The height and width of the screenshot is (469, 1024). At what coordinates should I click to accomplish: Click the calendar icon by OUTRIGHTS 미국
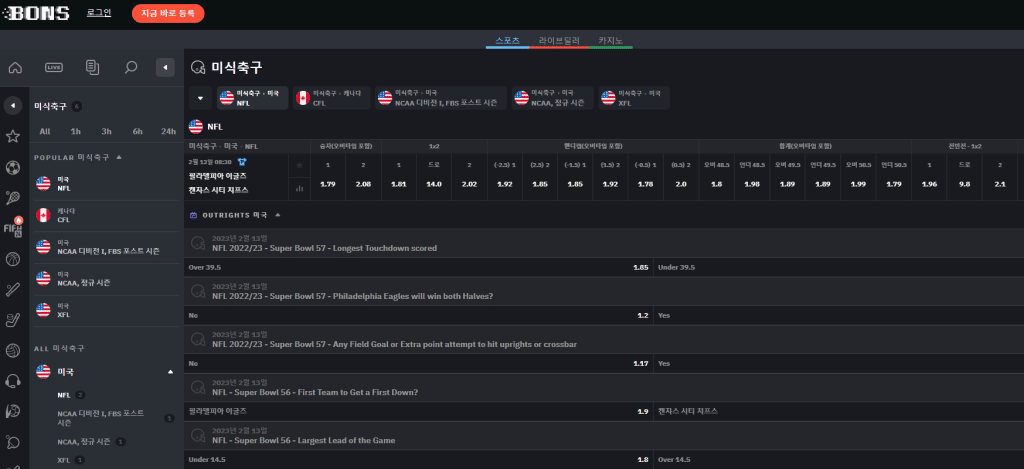[x=193, y=215]
